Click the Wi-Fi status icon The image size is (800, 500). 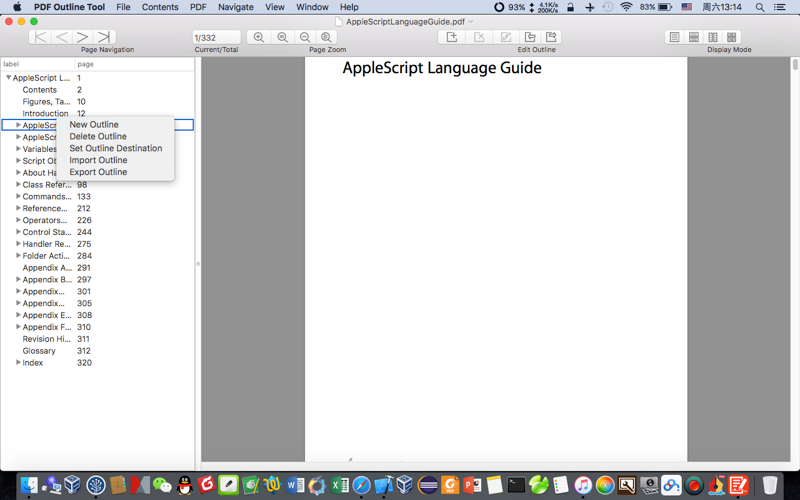tap(626, 7)
